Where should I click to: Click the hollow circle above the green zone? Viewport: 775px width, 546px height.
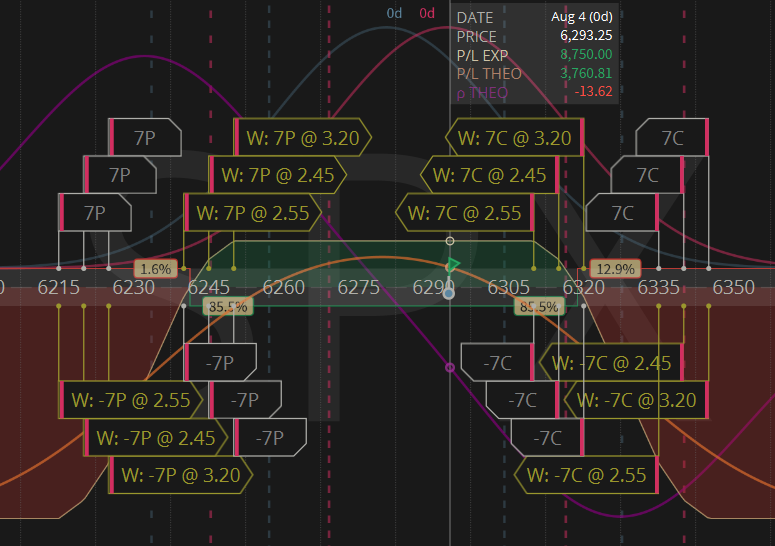450,241
